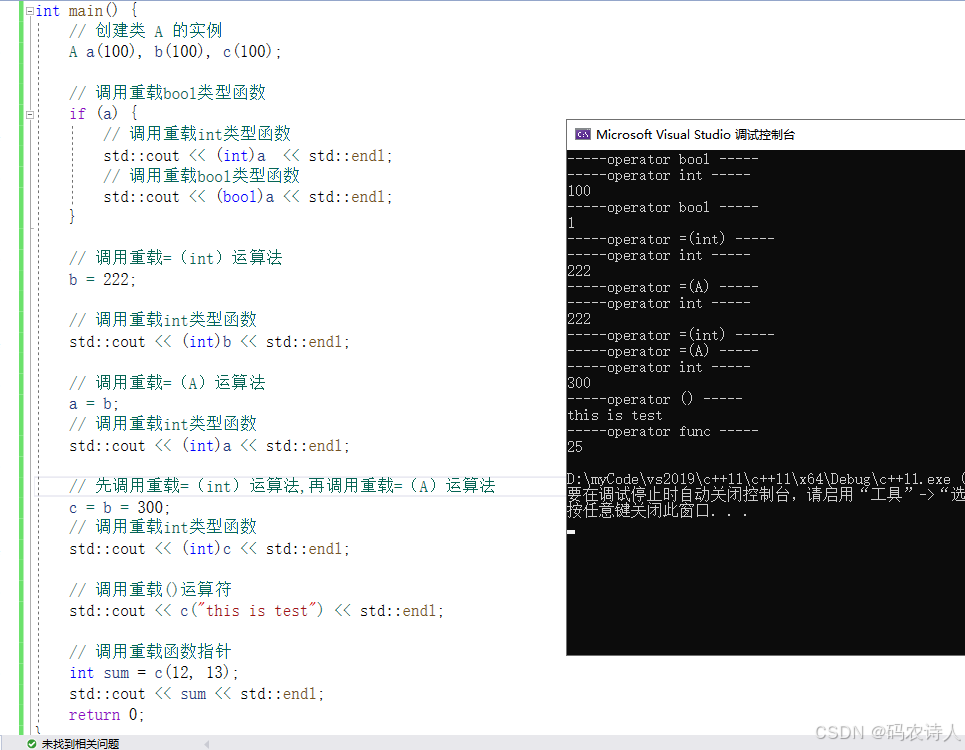Click the line with c("this is test")

pos(256,611)
